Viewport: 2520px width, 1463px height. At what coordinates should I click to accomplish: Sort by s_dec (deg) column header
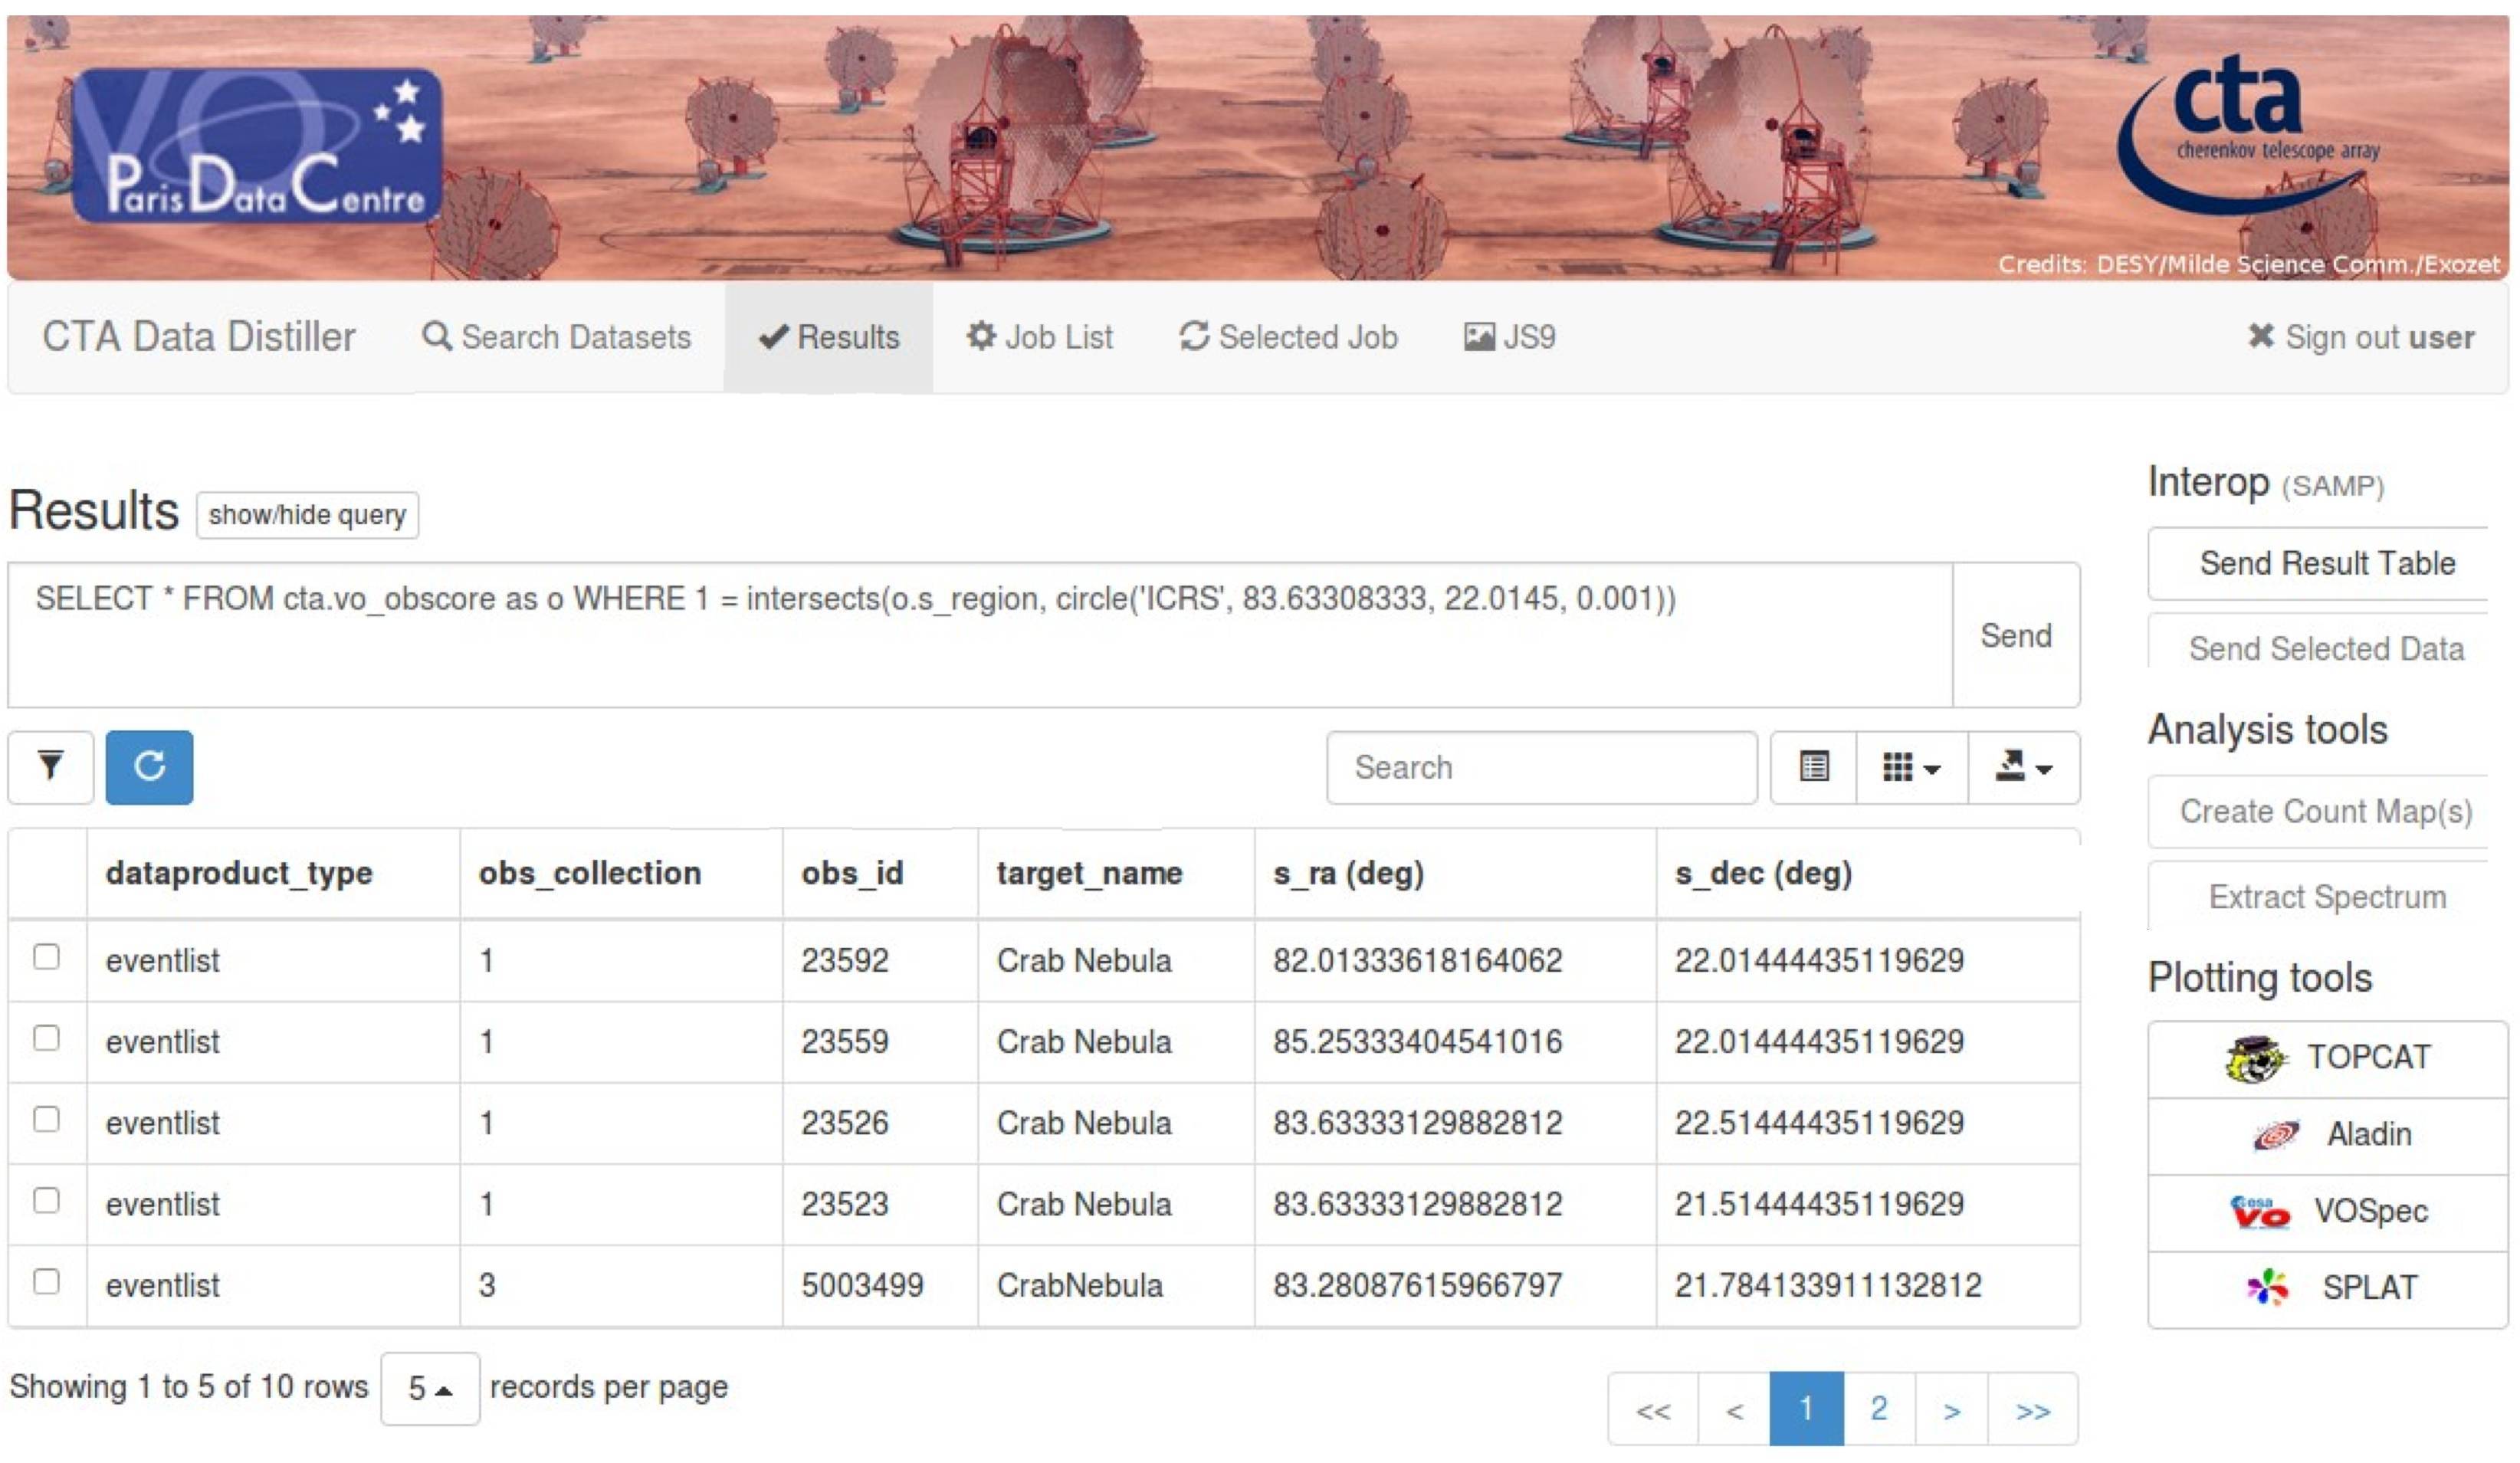(x=1868, y=873)
